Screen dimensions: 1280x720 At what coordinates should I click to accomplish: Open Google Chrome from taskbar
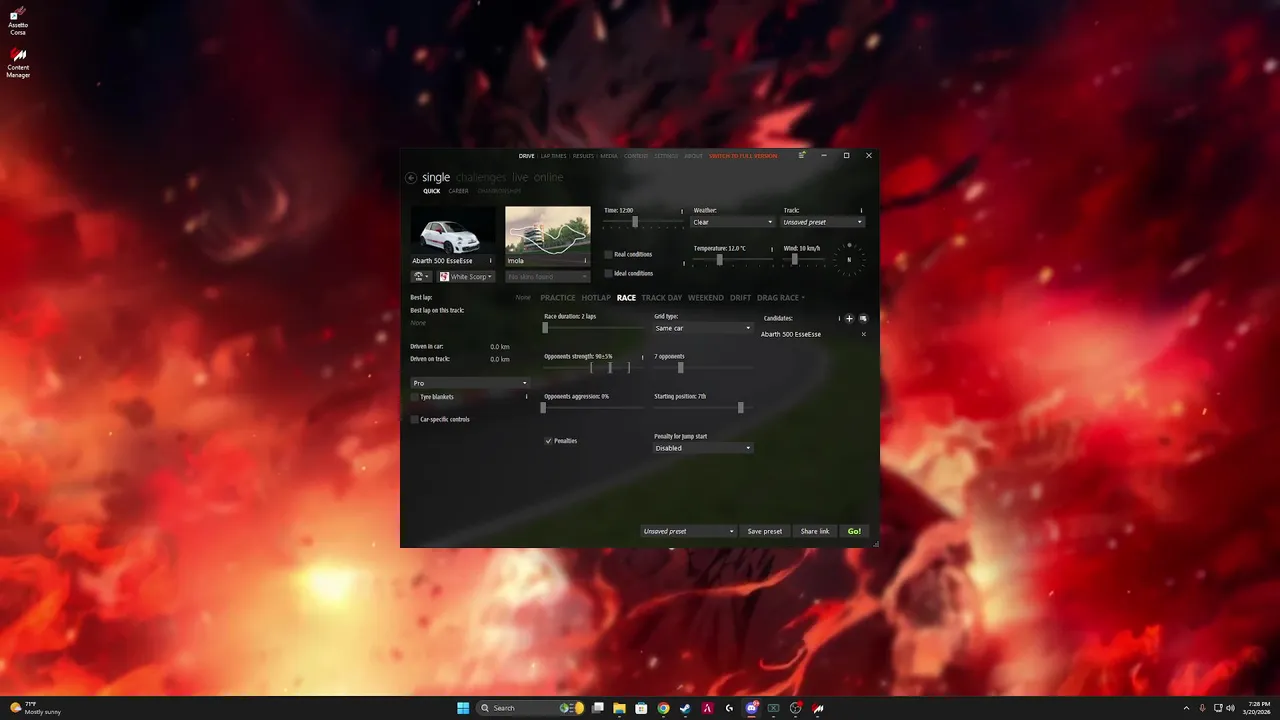coord(663,708)
